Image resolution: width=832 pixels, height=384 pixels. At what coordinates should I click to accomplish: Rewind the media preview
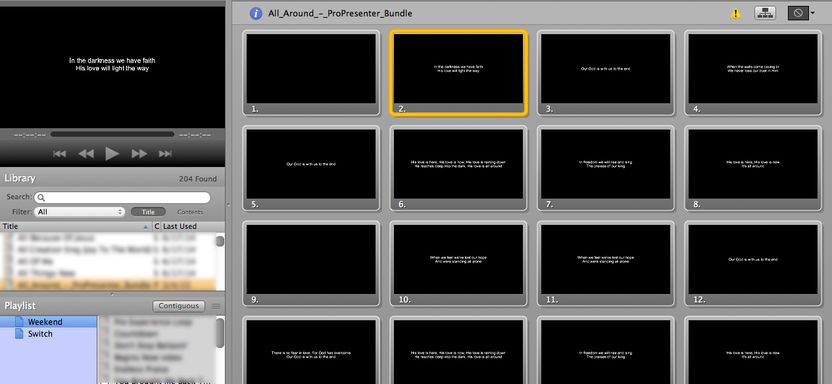pyautogui.click(x=86, y=154)
